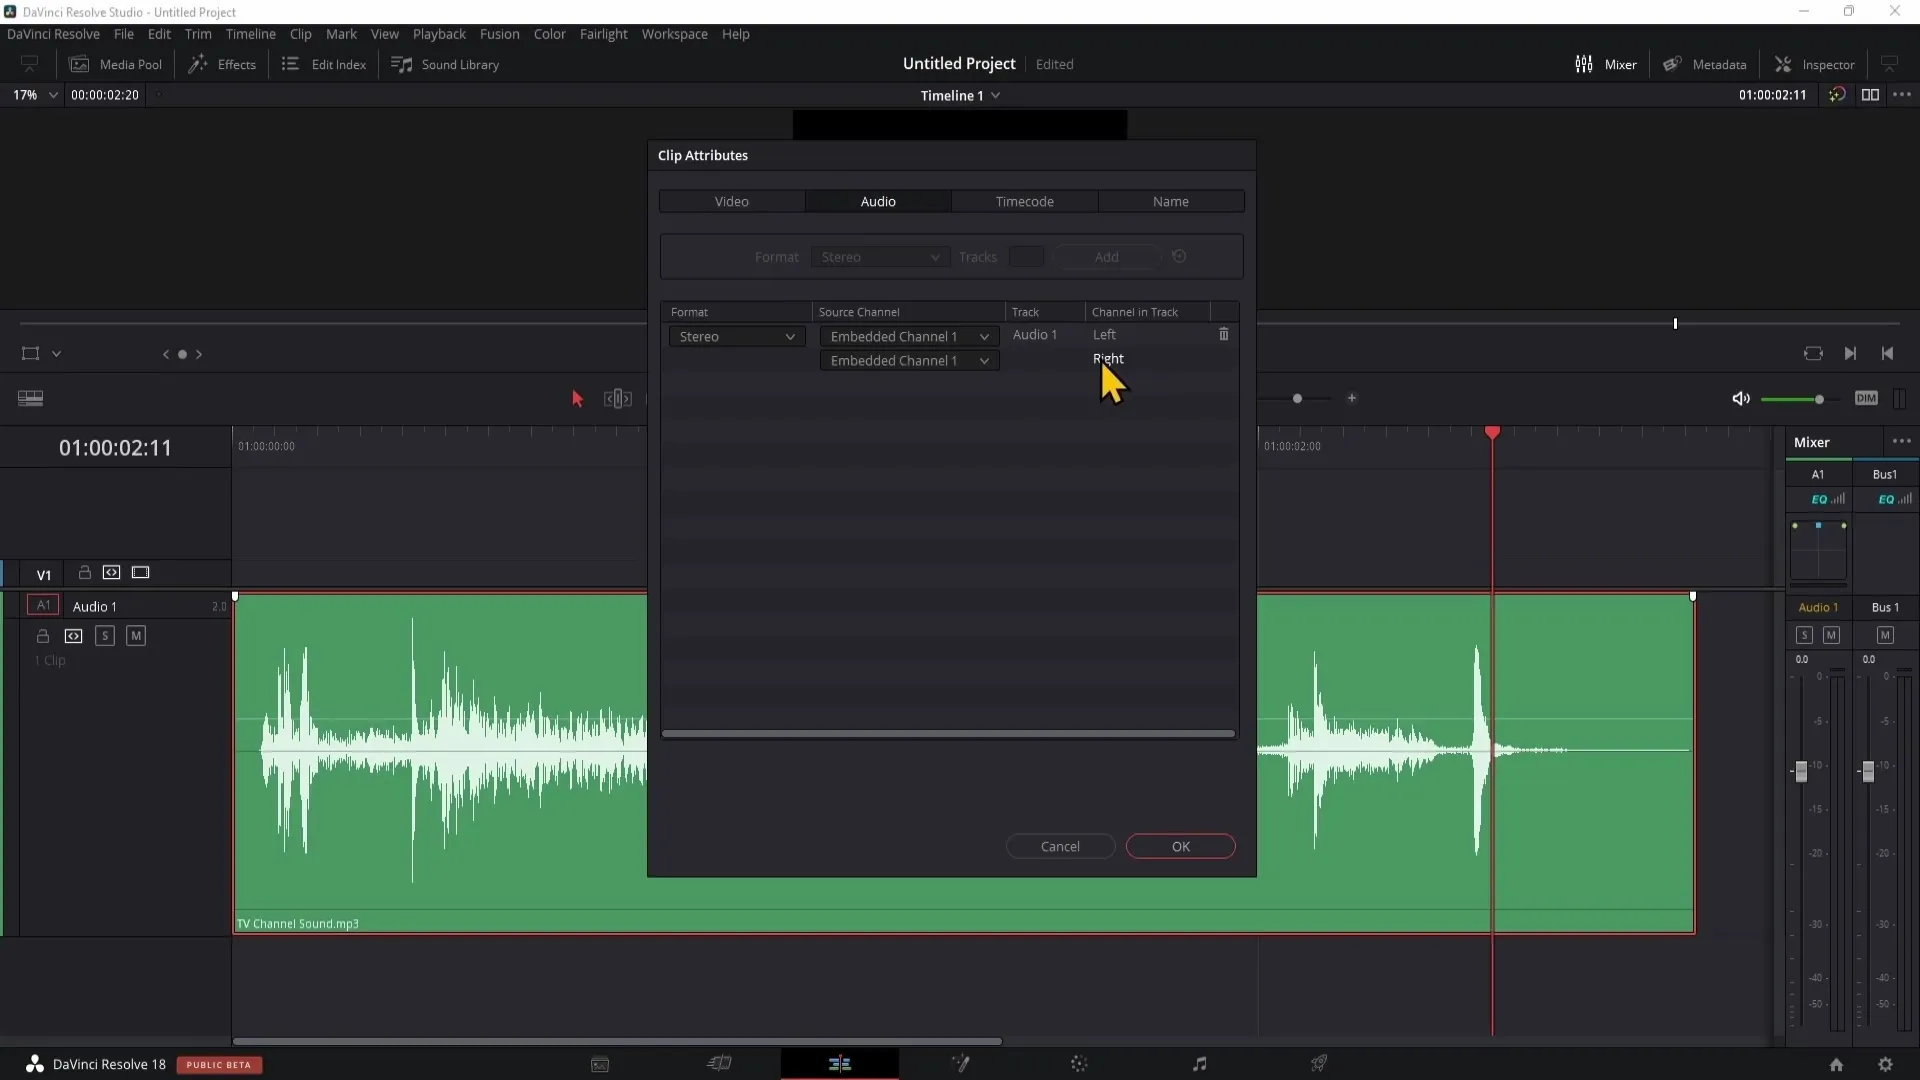Toggle the Mute M button on Audio 1
This screenshot has height=1080, width=1920.
[x=135, y=637]
